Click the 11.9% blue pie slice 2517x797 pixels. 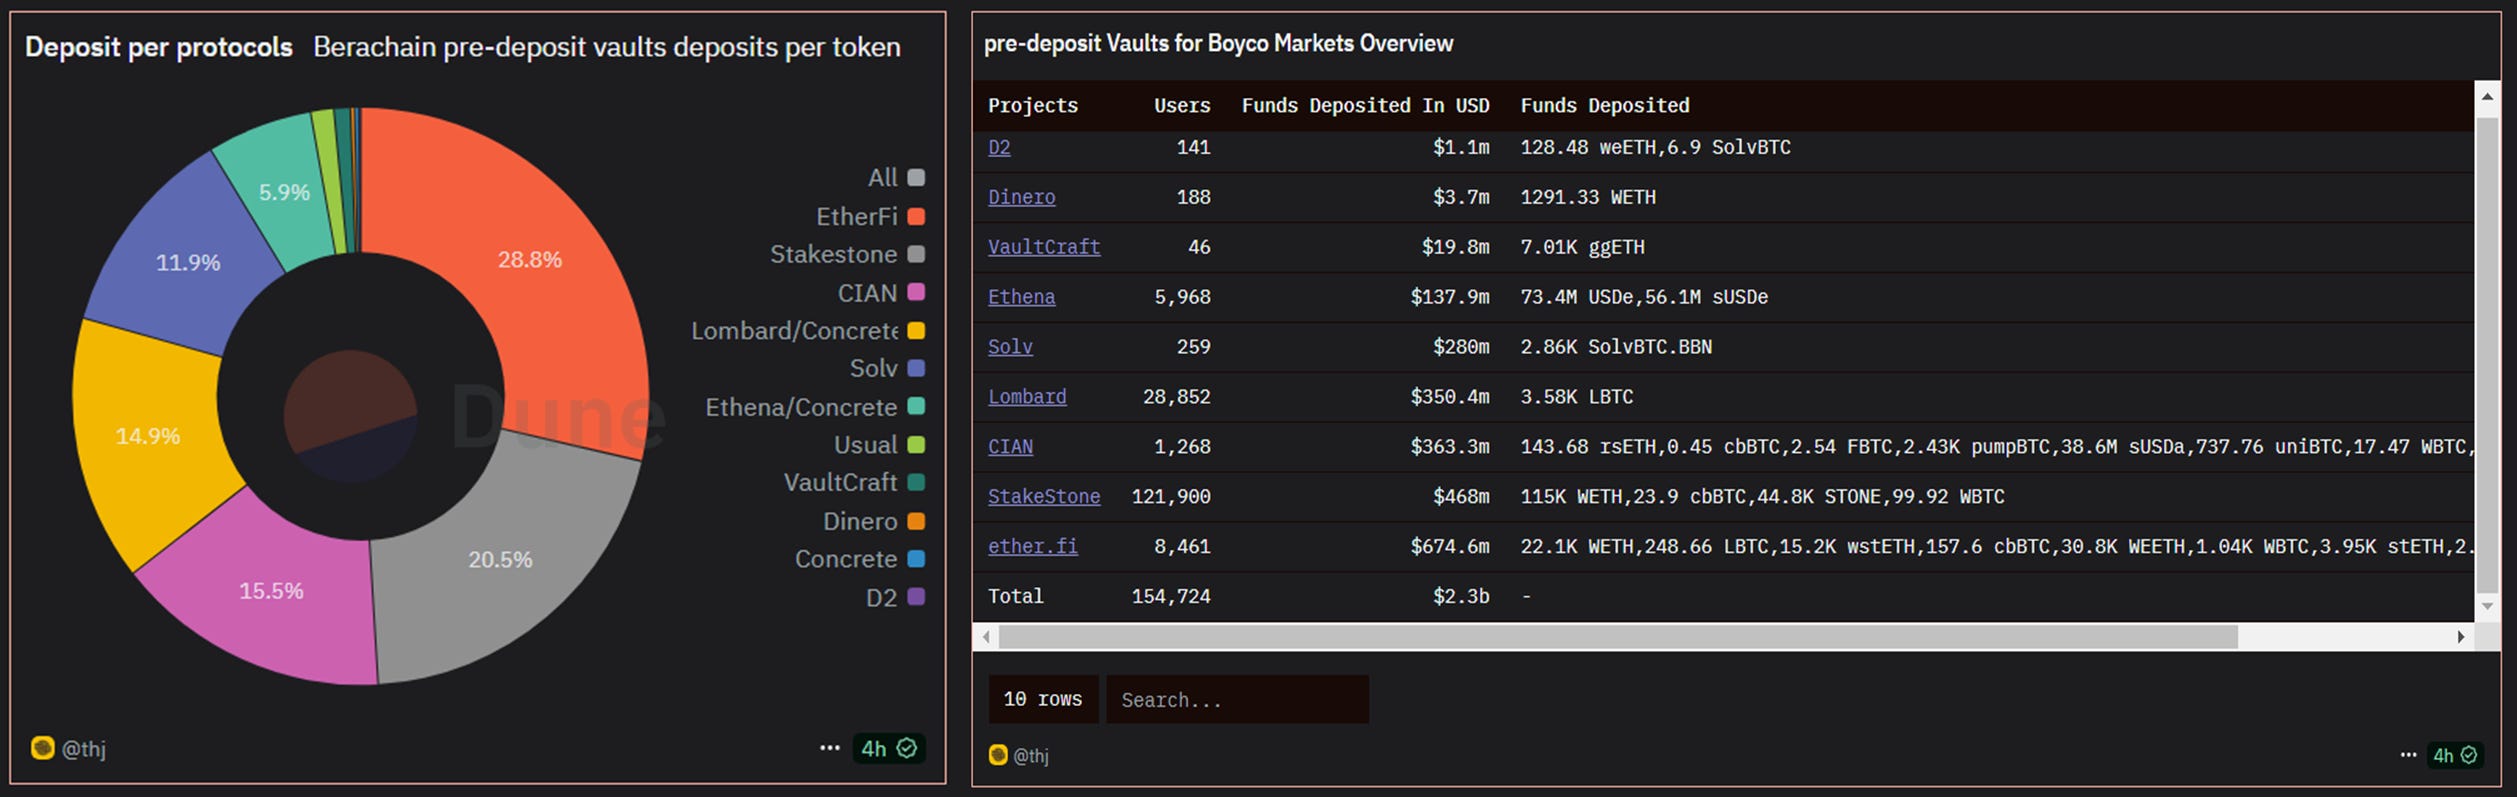[x=188, y=263]
